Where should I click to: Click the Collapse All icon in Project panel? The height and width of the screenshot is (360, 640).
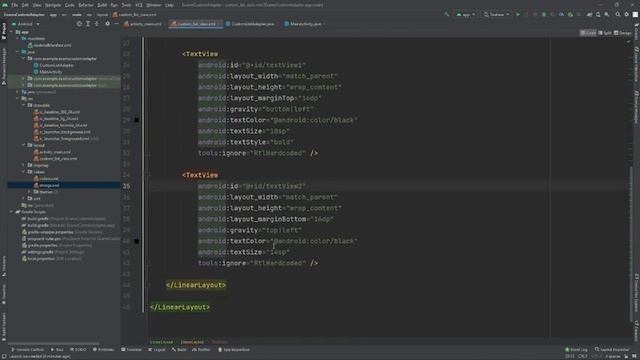point(97,24)
